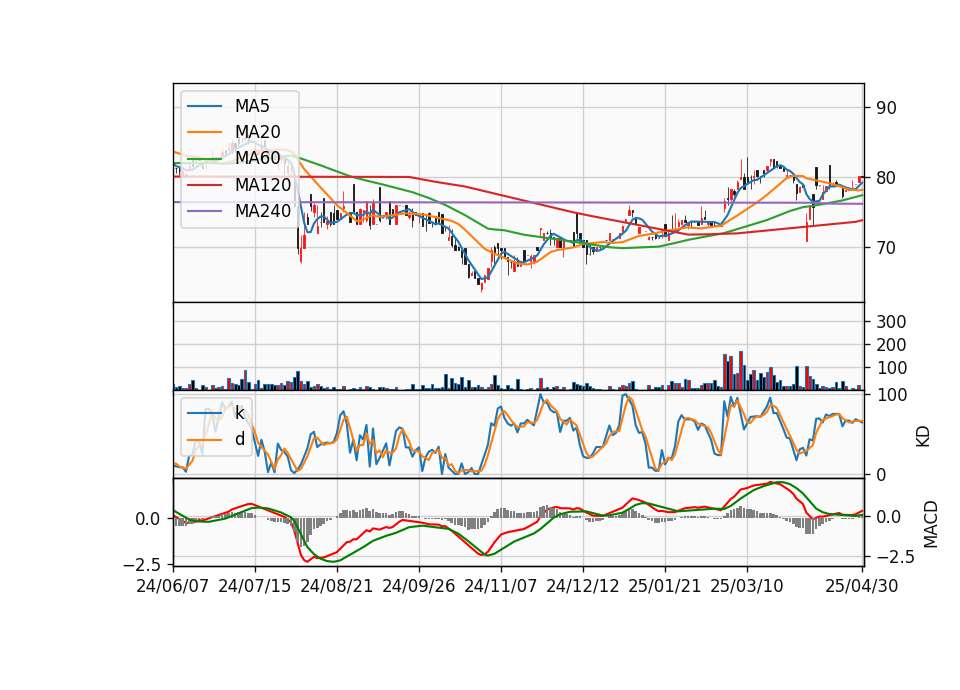
Task: Click the right MACD axis −2.5 label
Action: point(897,557)
